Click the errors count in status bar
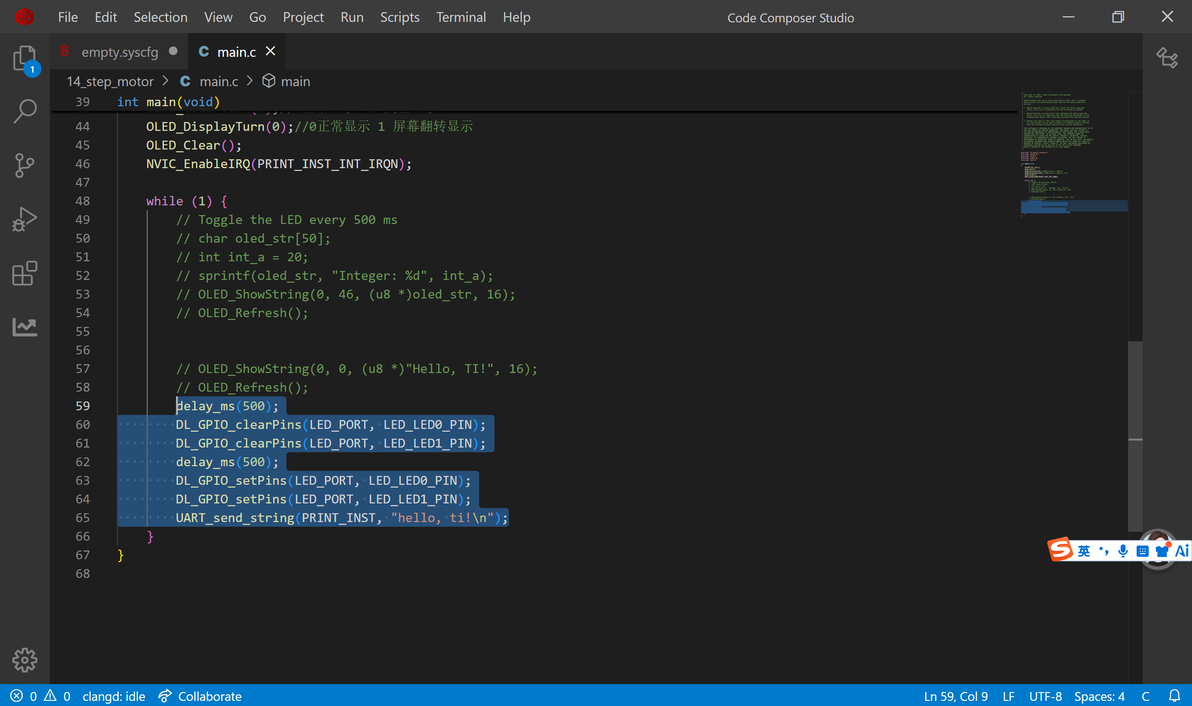 pos(24,695)
